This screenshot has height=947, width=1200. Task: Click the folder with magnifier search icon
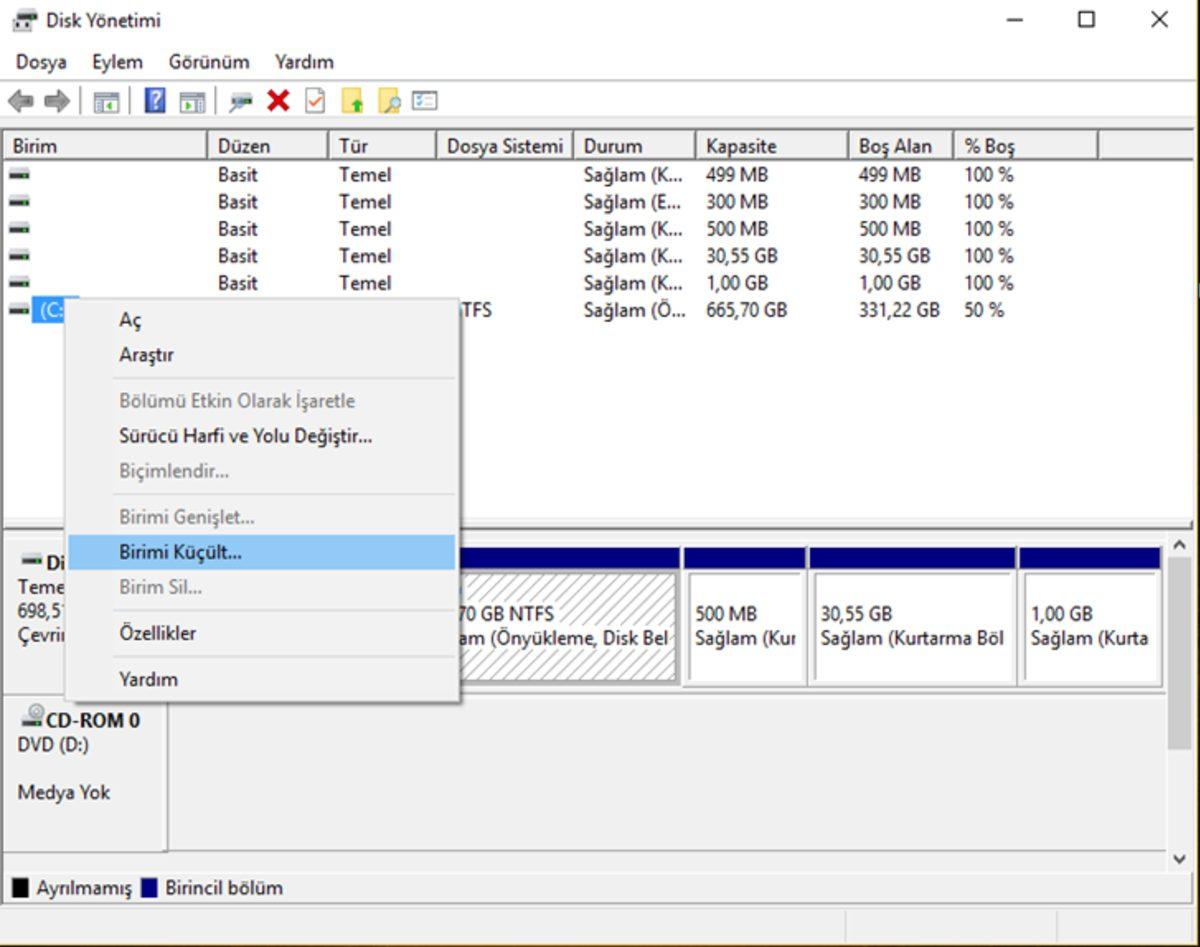(388, 101)
